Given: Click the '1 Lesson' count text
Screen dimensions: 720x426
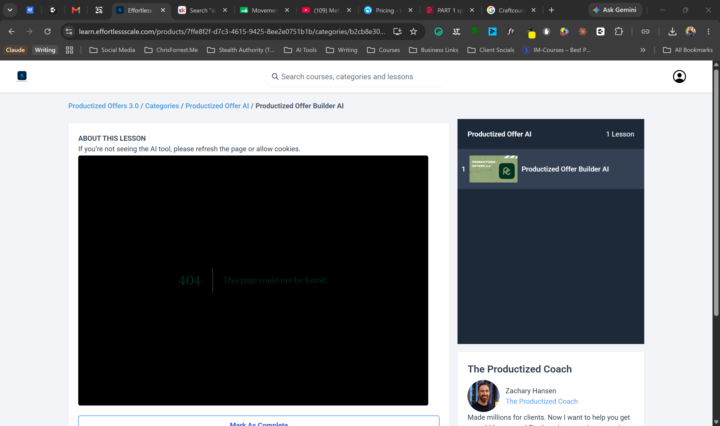Looking at the screenshot, I should pos(620,134).
